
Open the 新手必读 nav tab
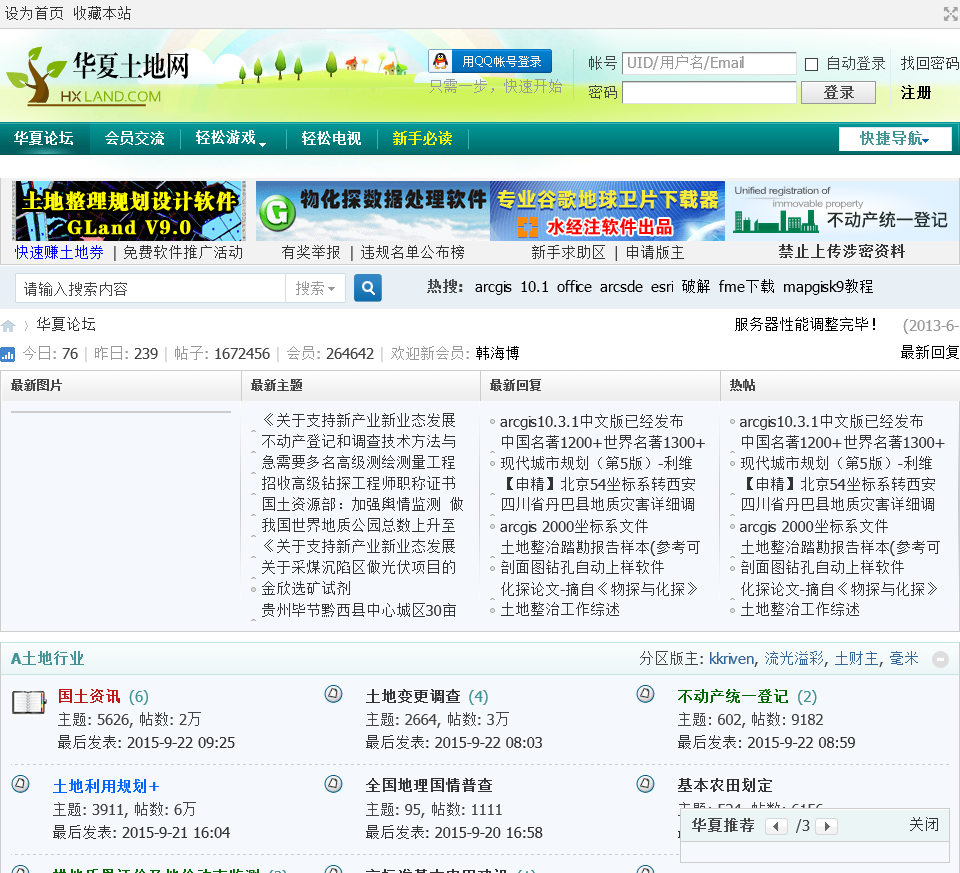422,138
